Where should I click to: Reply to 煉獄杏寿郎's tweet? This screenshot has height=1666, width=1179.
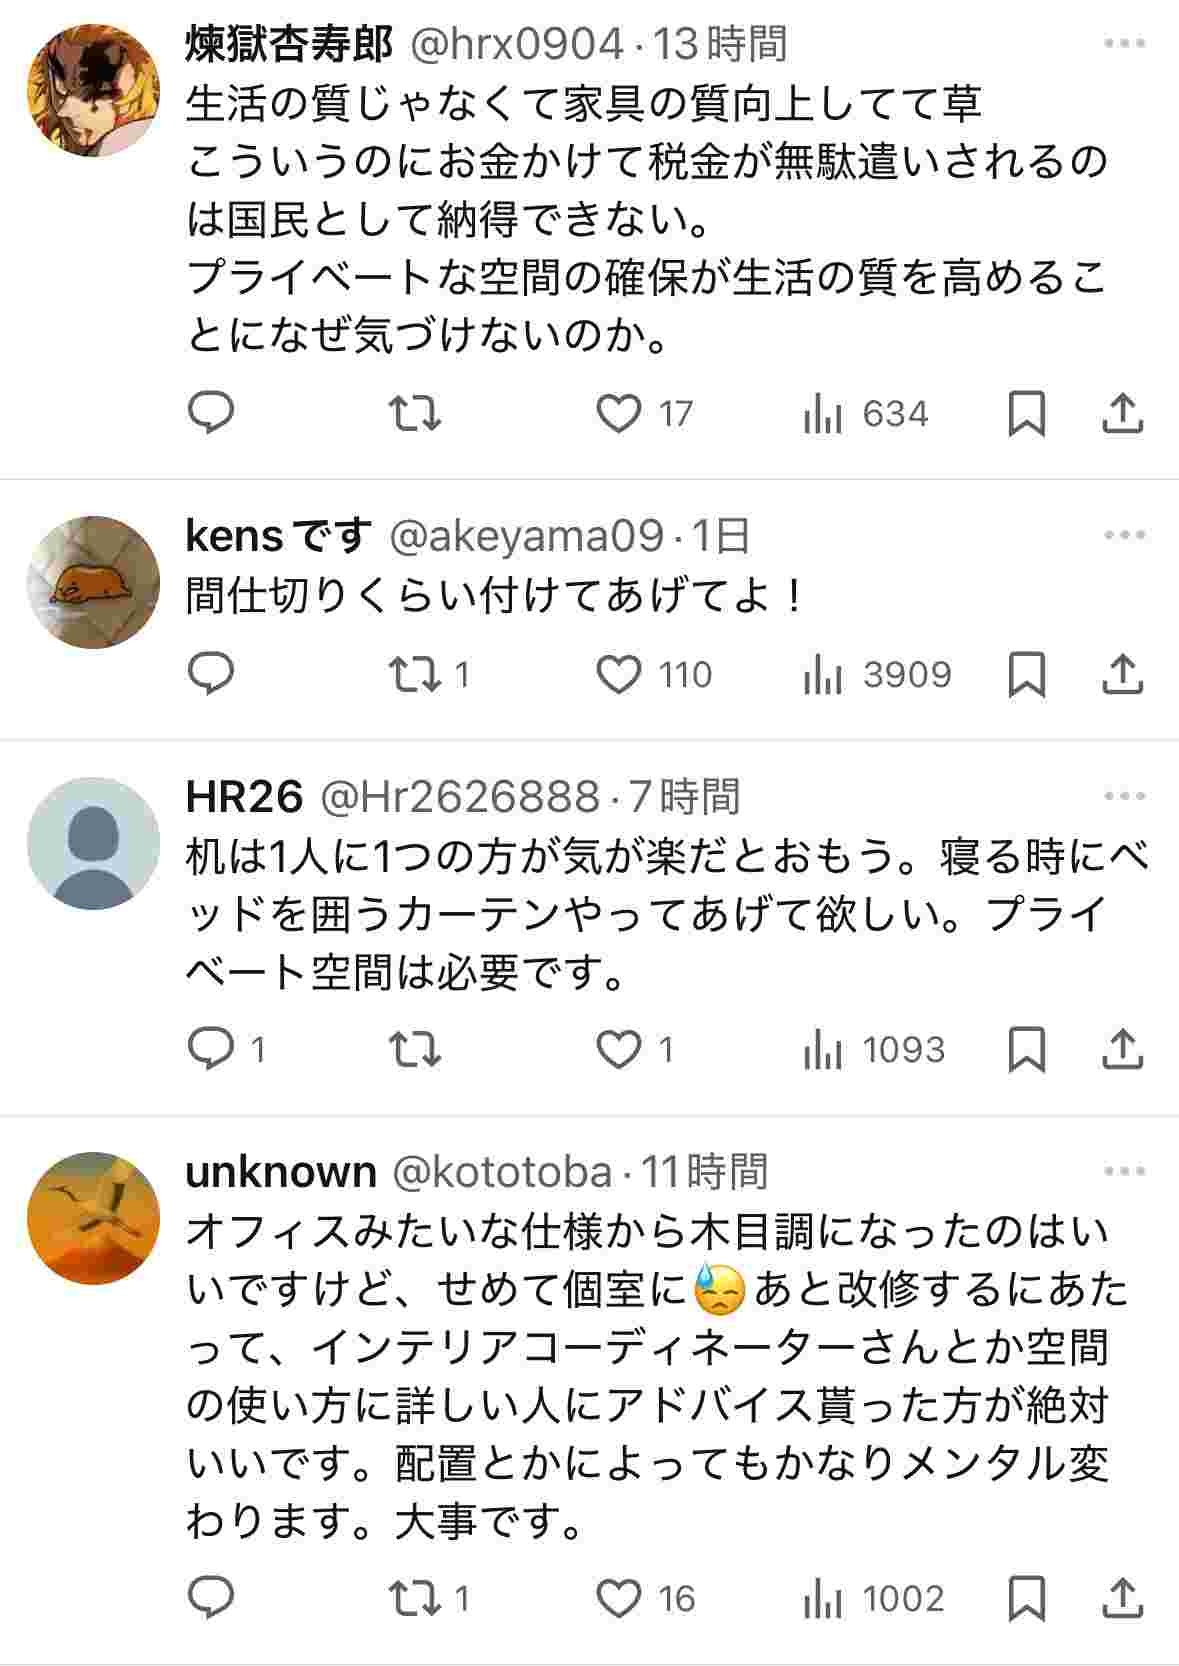point(211,413)
